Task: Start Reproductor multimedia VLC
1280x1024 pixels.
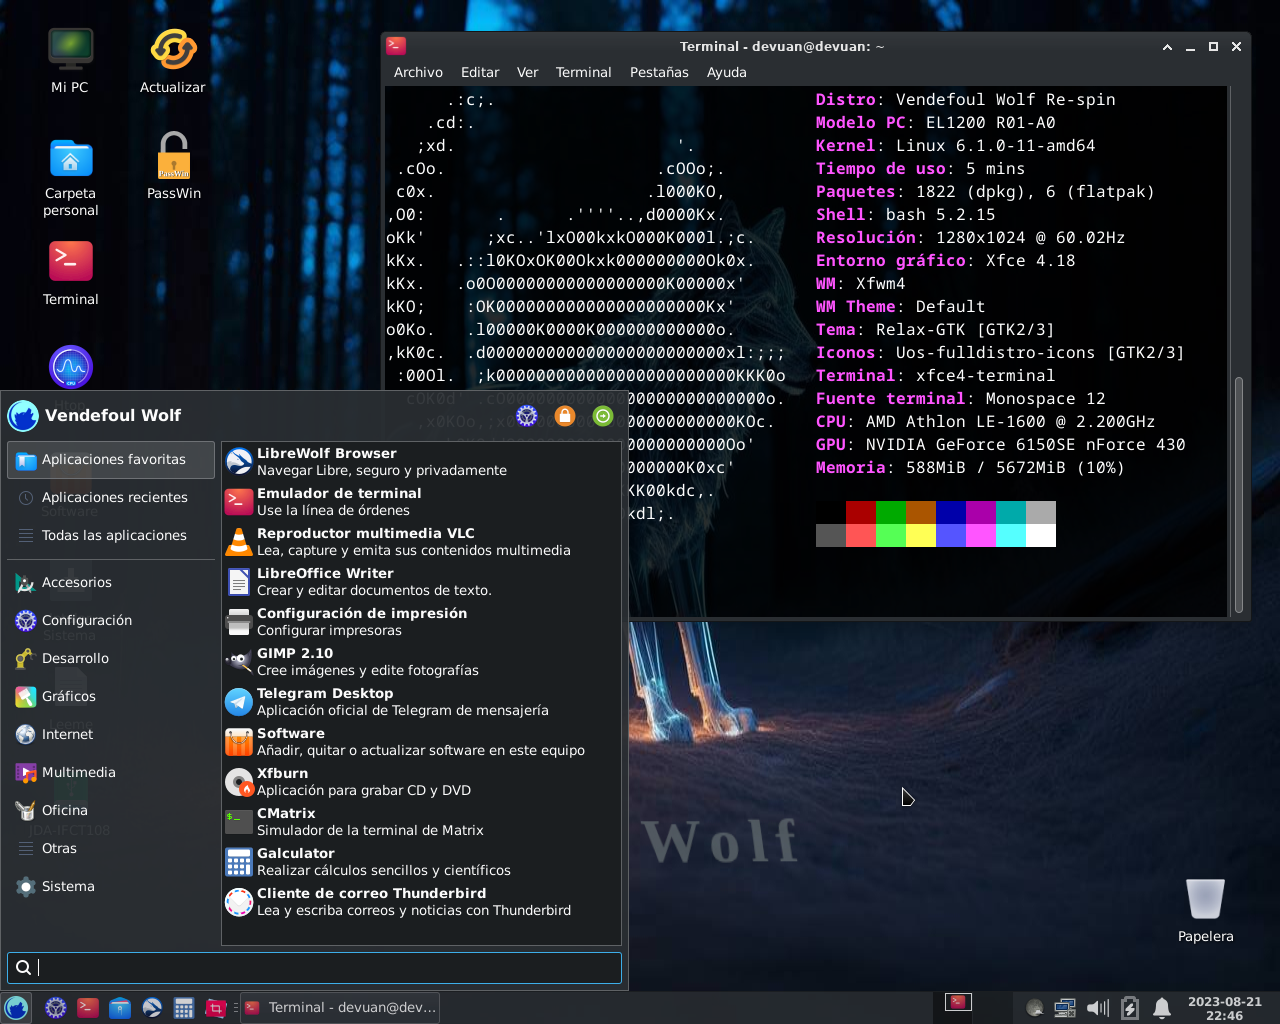Action: [421, 542]
